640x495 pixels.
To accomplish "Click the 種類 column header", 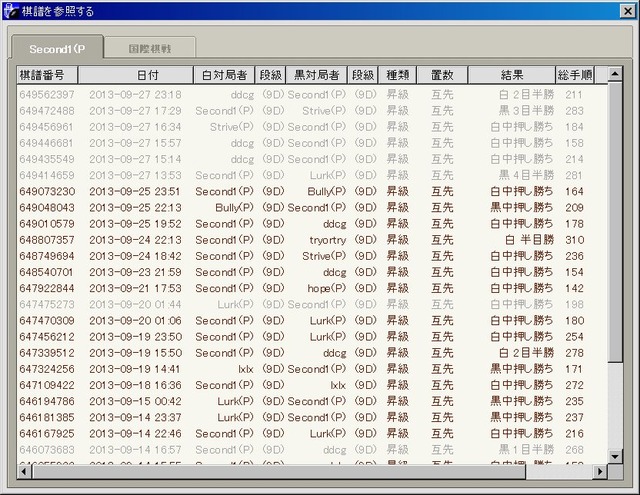I will [x=398, y=75].
